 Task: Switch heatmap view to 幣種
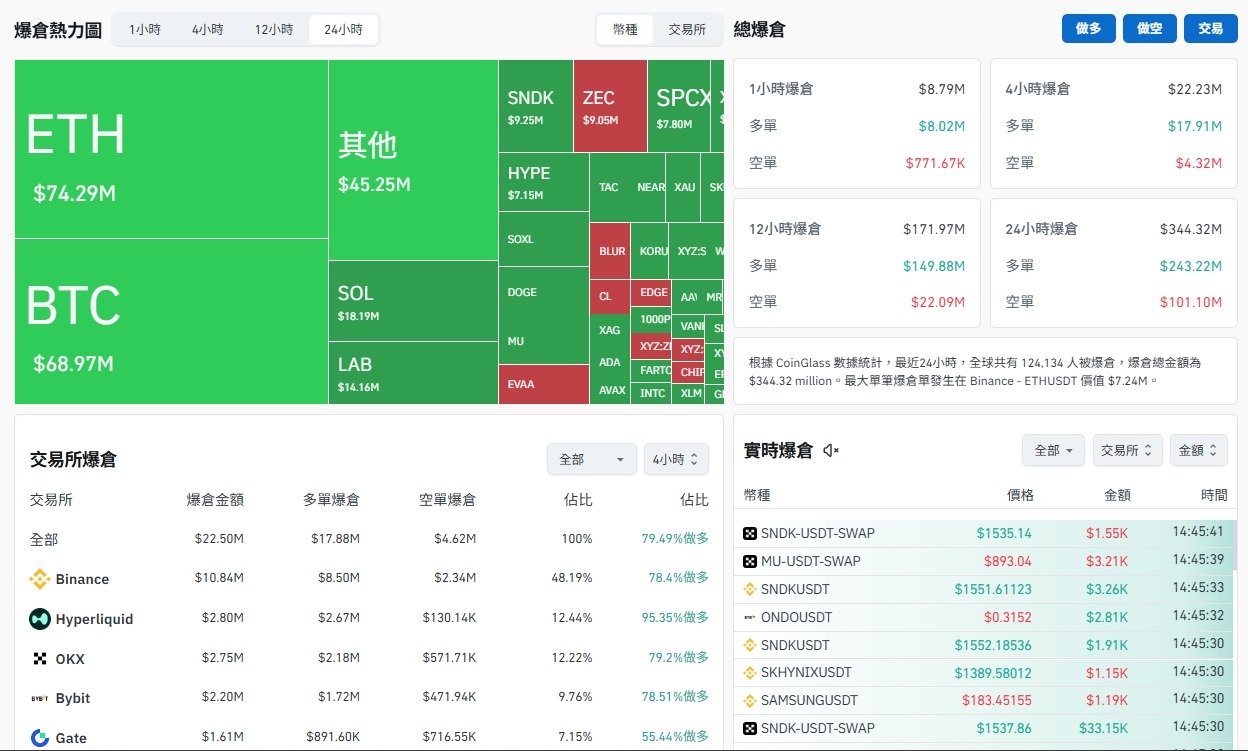(625, 30)
